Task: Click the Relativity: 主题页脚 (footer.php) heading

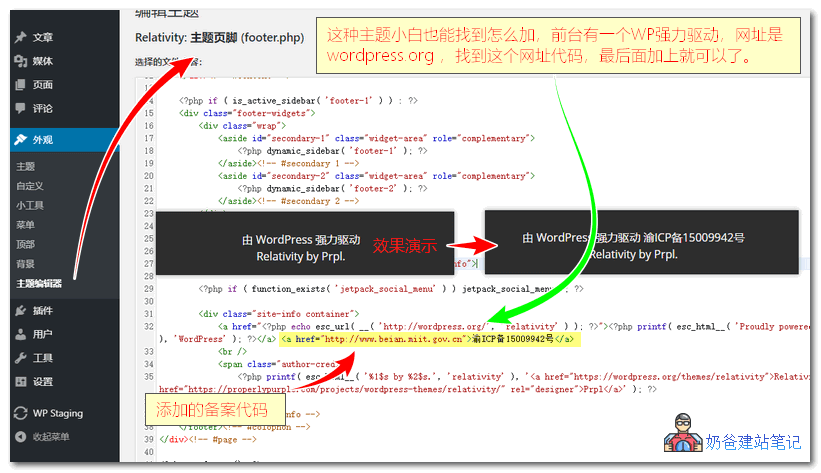Action: [219, 38]
